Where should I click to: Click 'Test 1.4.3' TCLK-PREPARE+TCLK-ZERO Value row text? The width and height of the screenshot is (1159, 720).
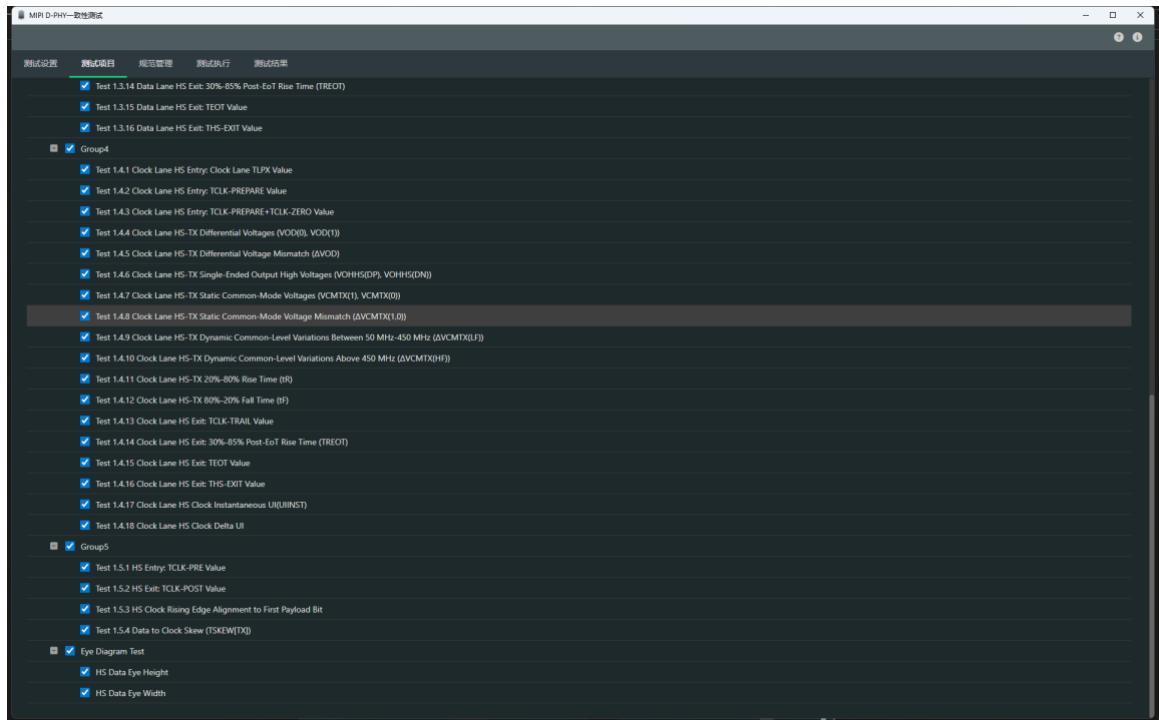coord(214,211)
